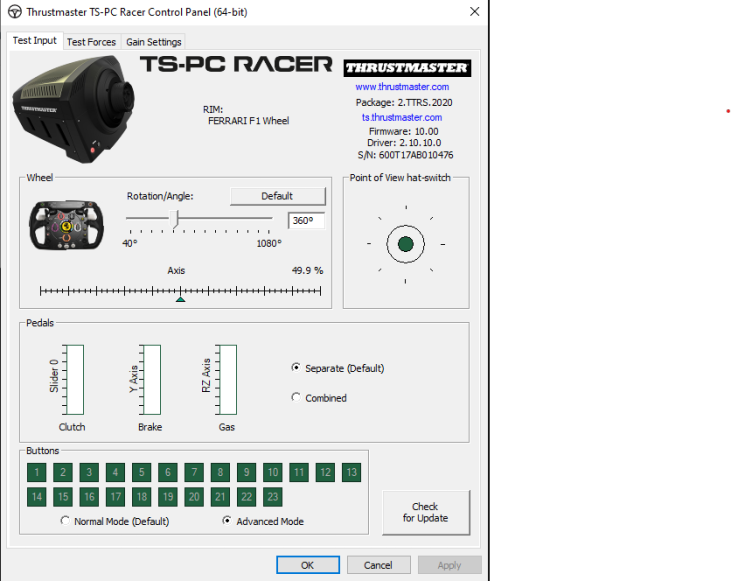The height and width of the screenshot is (581, 731).
Task: Open the Gain Settings tab
Action: point(154,42)
